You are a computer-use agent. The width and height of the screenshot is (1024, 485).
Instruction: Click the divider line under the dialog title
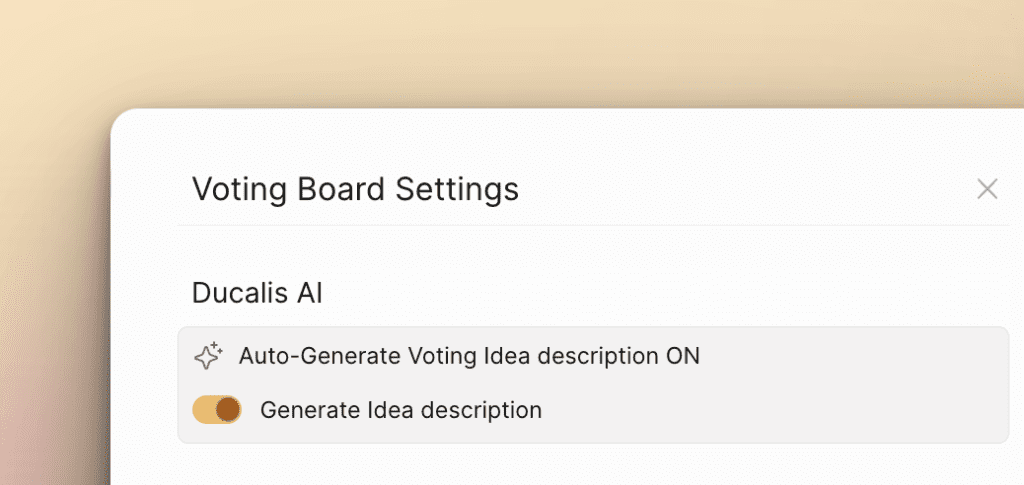593,225
